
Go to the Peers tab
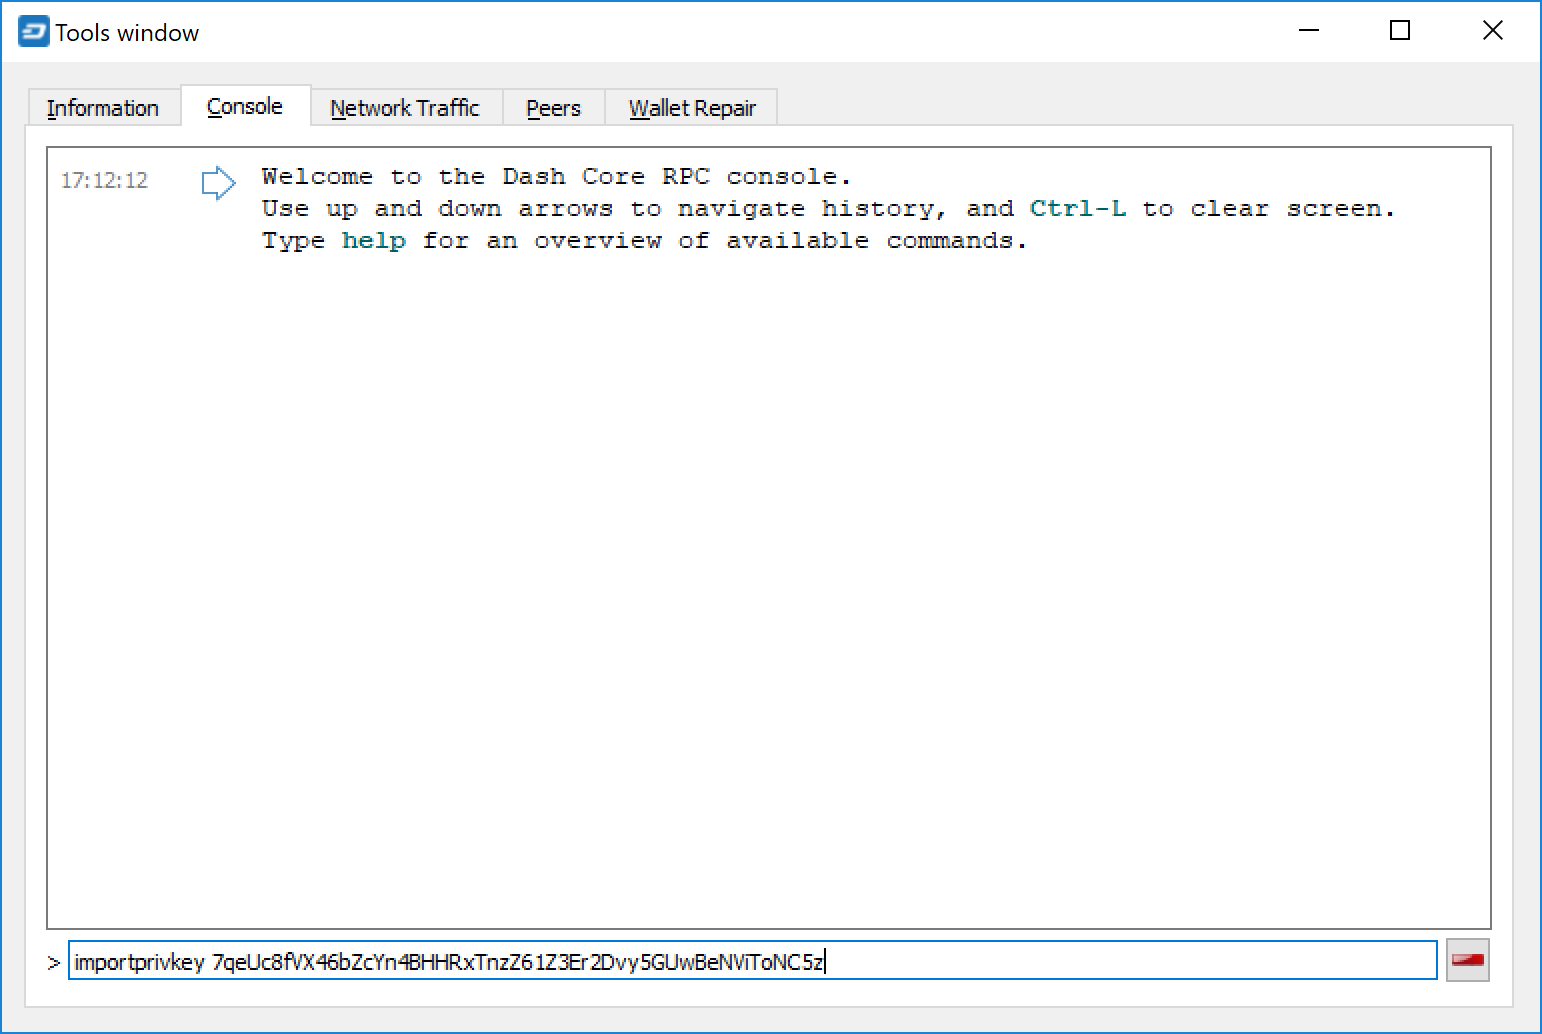pyautogui.click(x=553, y=108)
